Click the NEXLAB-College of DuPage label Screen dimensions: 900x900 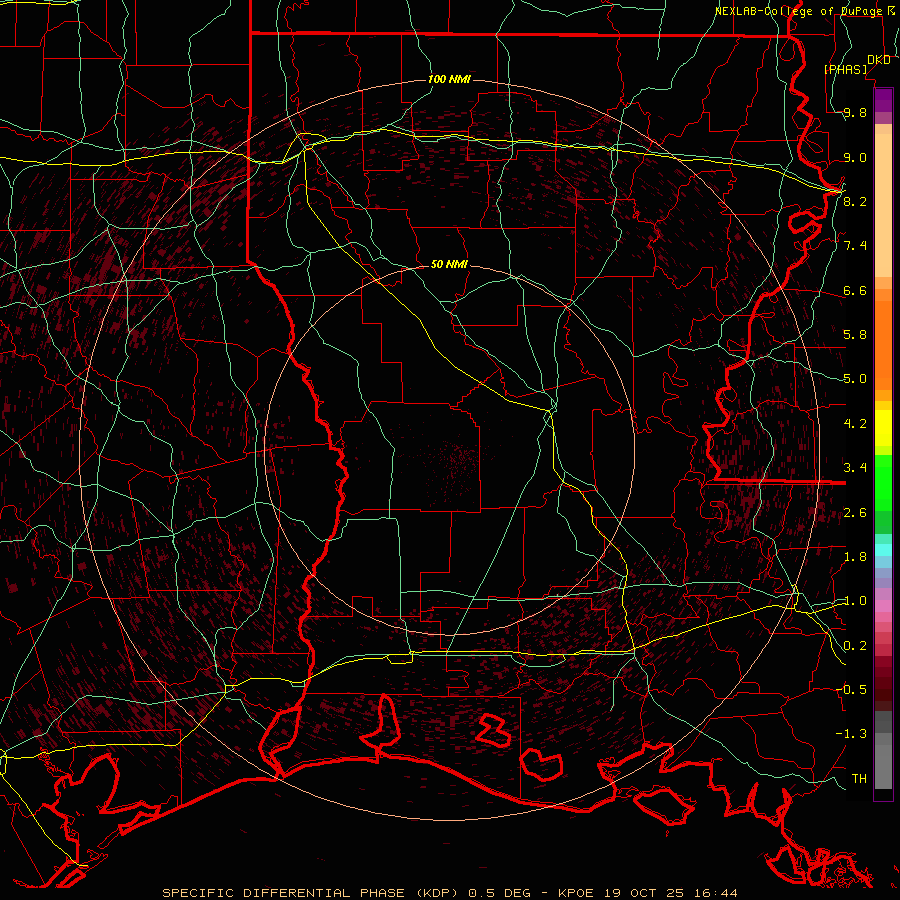(798, 11)
